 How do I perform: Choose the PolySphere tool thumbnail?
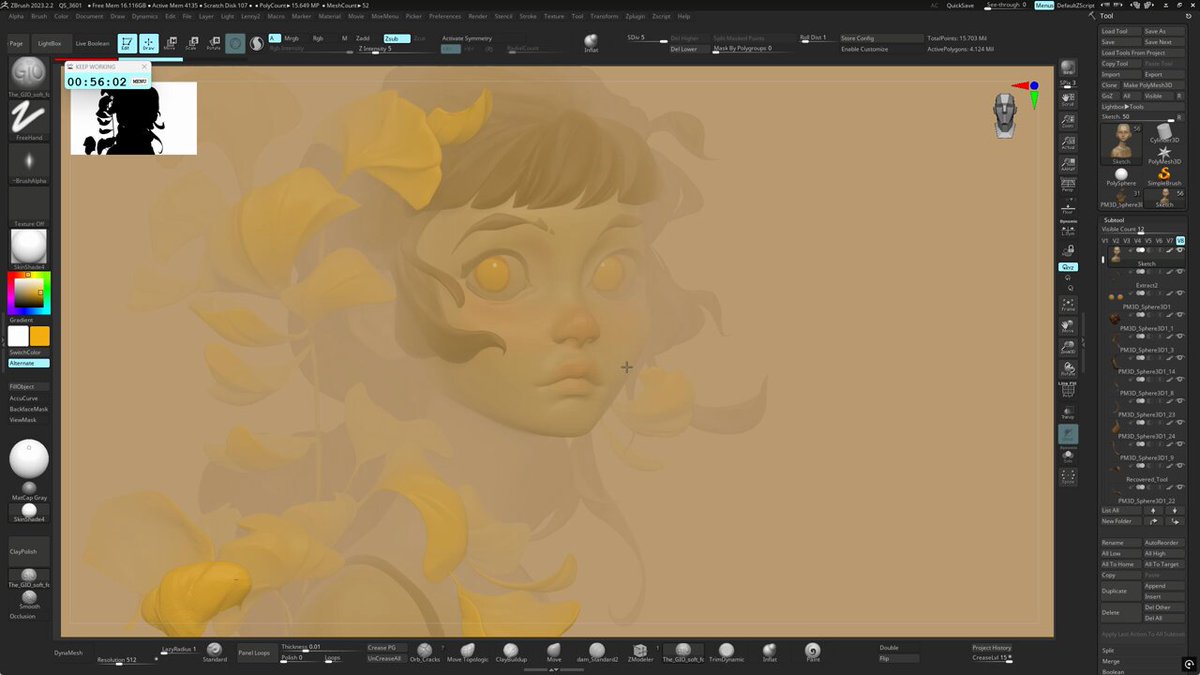[1121, 176]
